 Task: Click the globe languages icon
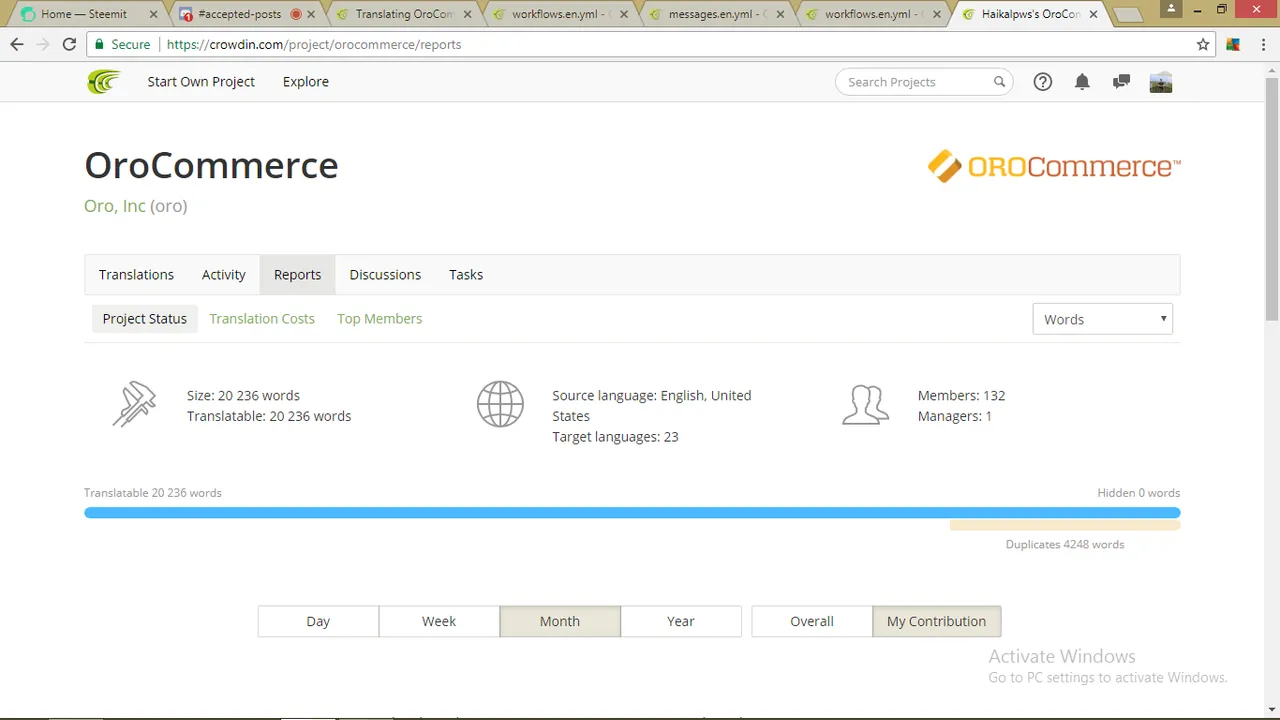click(x=500, y=405)
